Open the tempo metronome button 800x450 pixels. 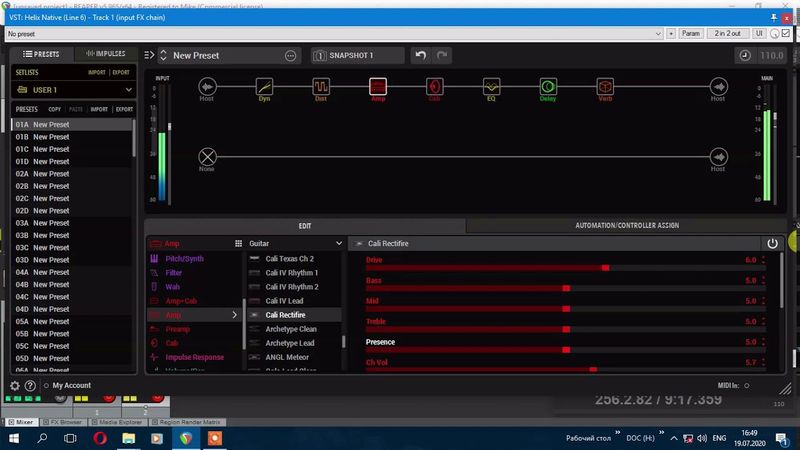click(745, 55)
